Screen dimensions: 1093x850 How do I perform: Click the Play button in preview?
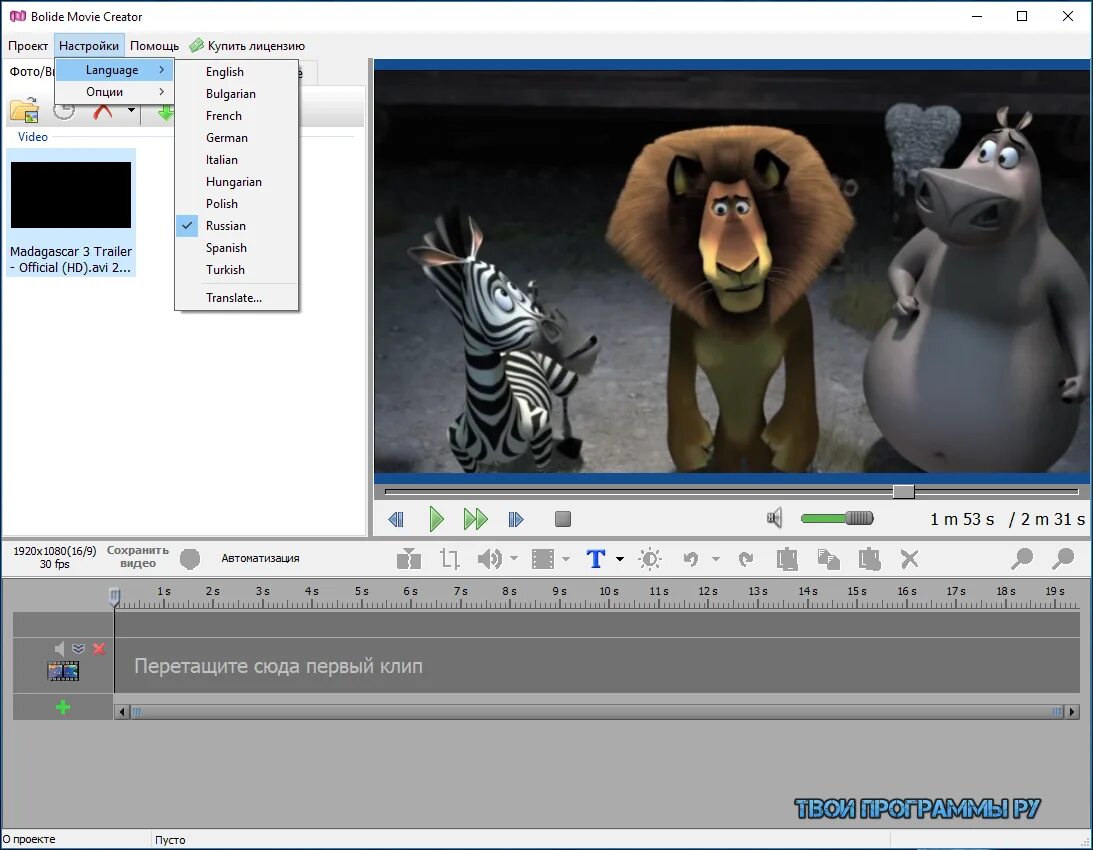point(436,519)
